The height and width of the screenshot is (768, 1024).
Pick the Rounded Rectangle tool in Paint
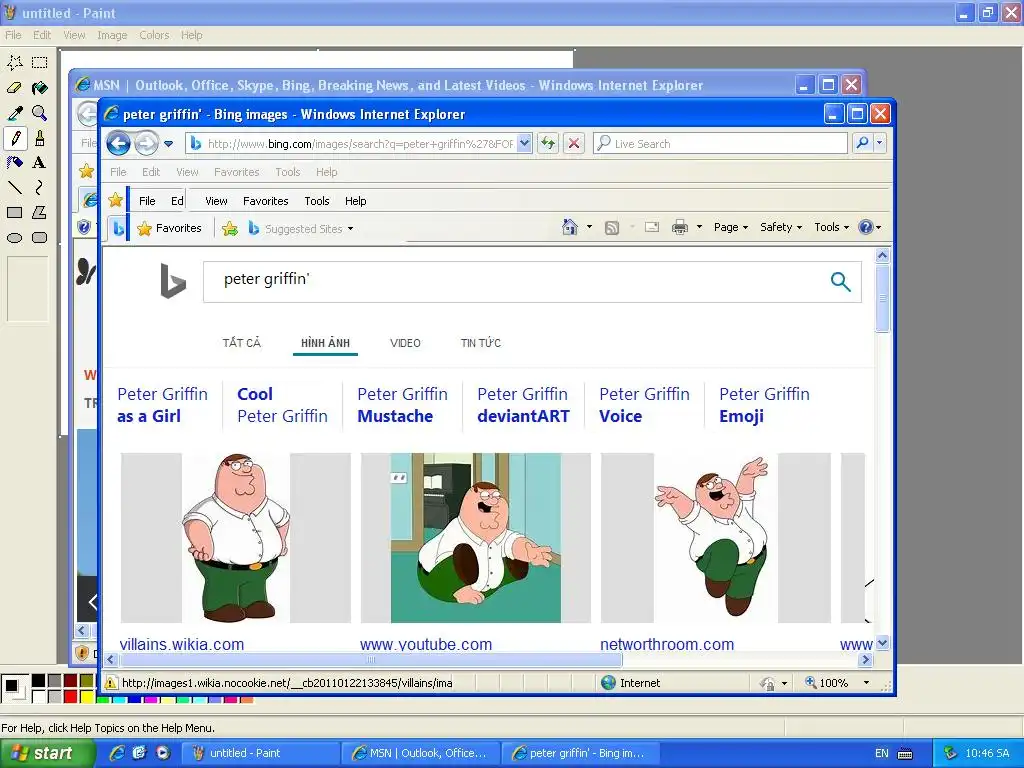[x=40, y=238]
